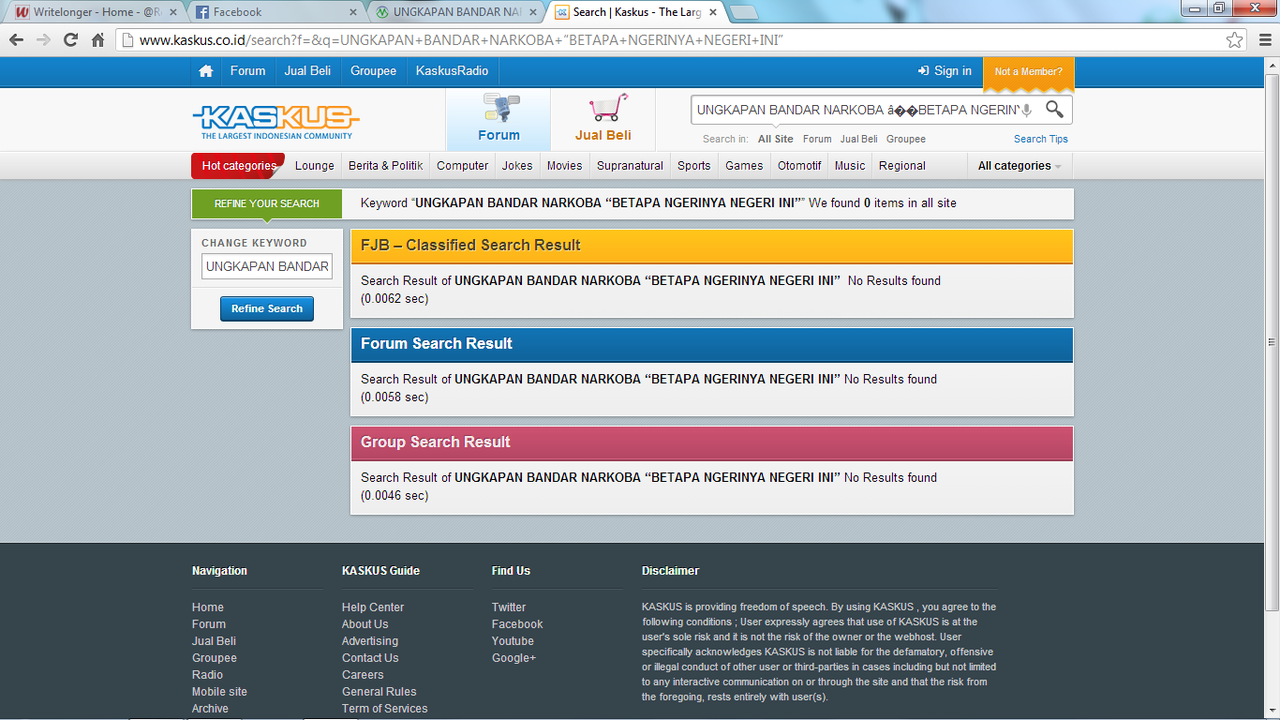Open Search Tips link
Image resolution: width=1280 pixels, height=720 pixels.
pos(1041,139)
